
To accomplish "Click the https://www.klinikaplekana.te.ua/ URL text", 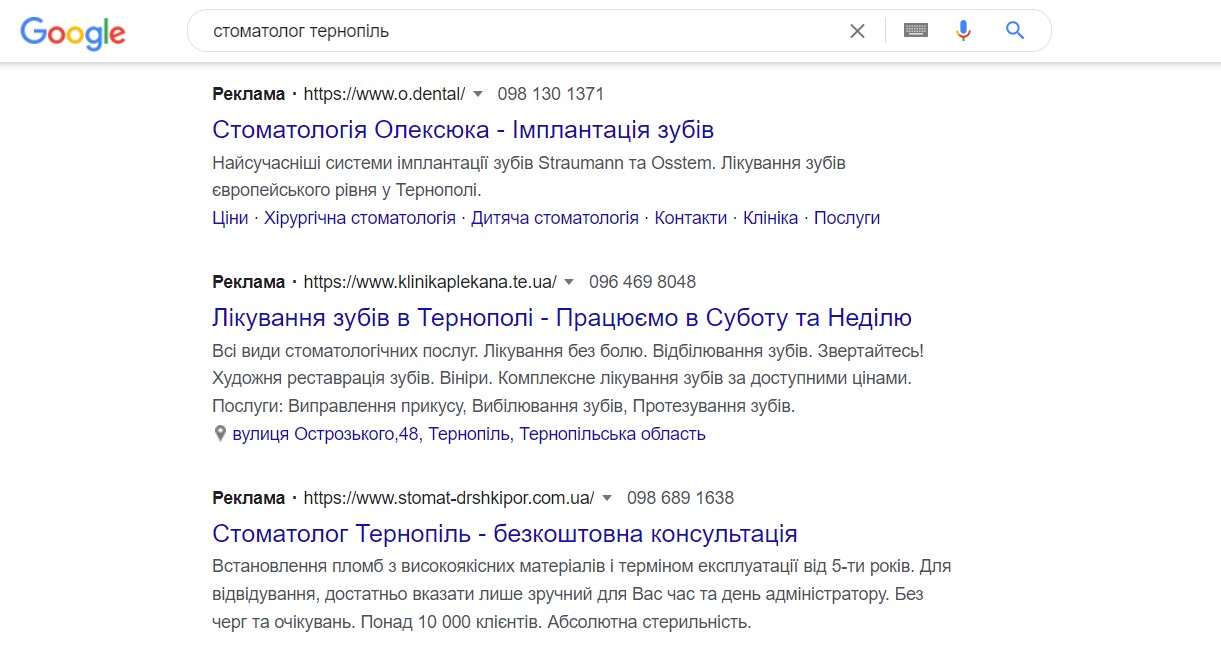I will tap(430, 282).
